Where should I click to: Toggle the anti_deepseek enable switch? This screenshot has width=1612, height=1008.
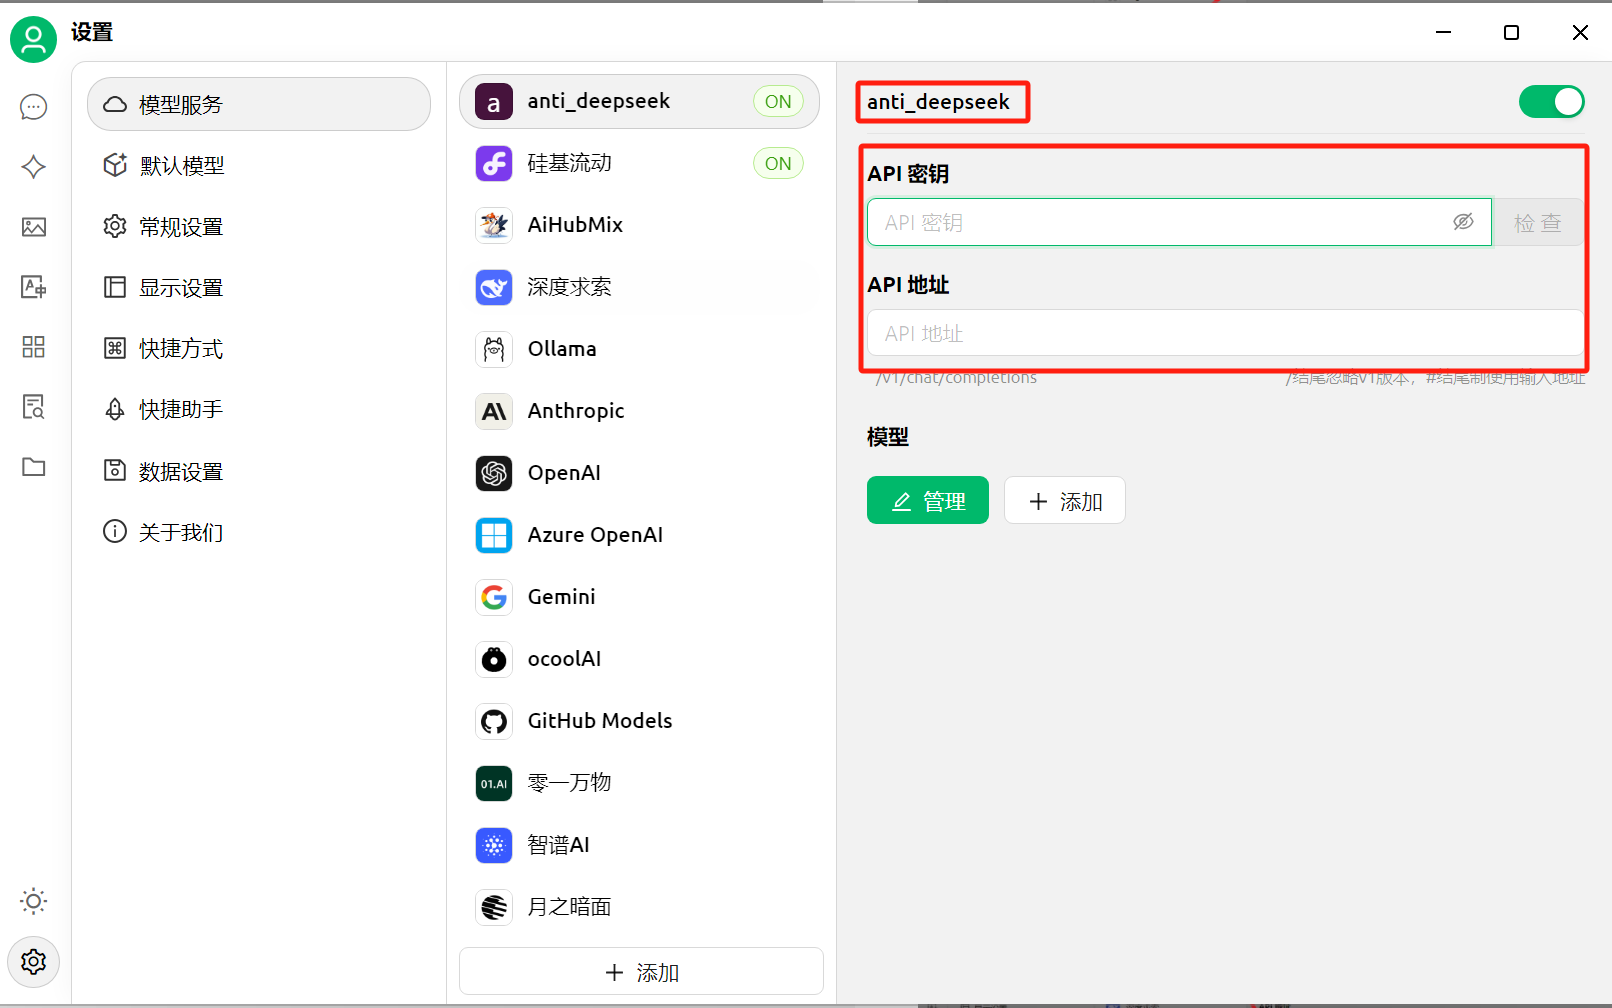[1551, 101]
